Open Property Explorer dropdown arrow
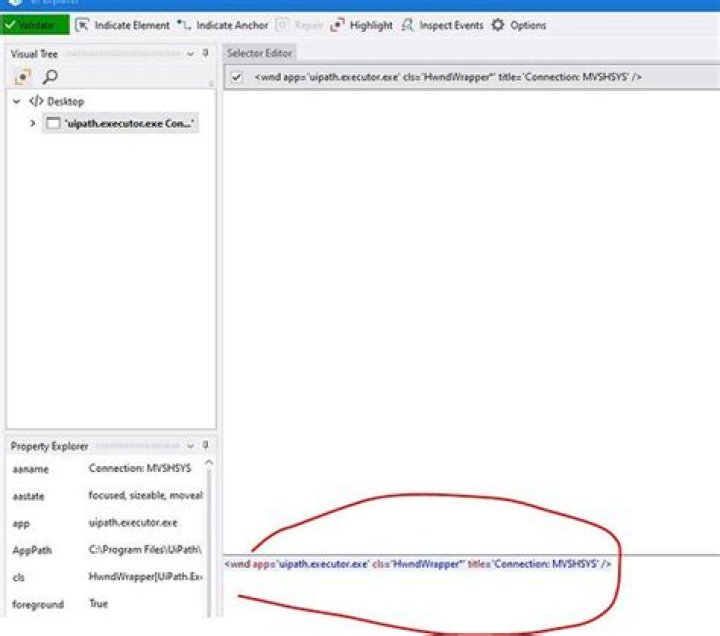This screenshot has height=636, width=720. point(190,445)
